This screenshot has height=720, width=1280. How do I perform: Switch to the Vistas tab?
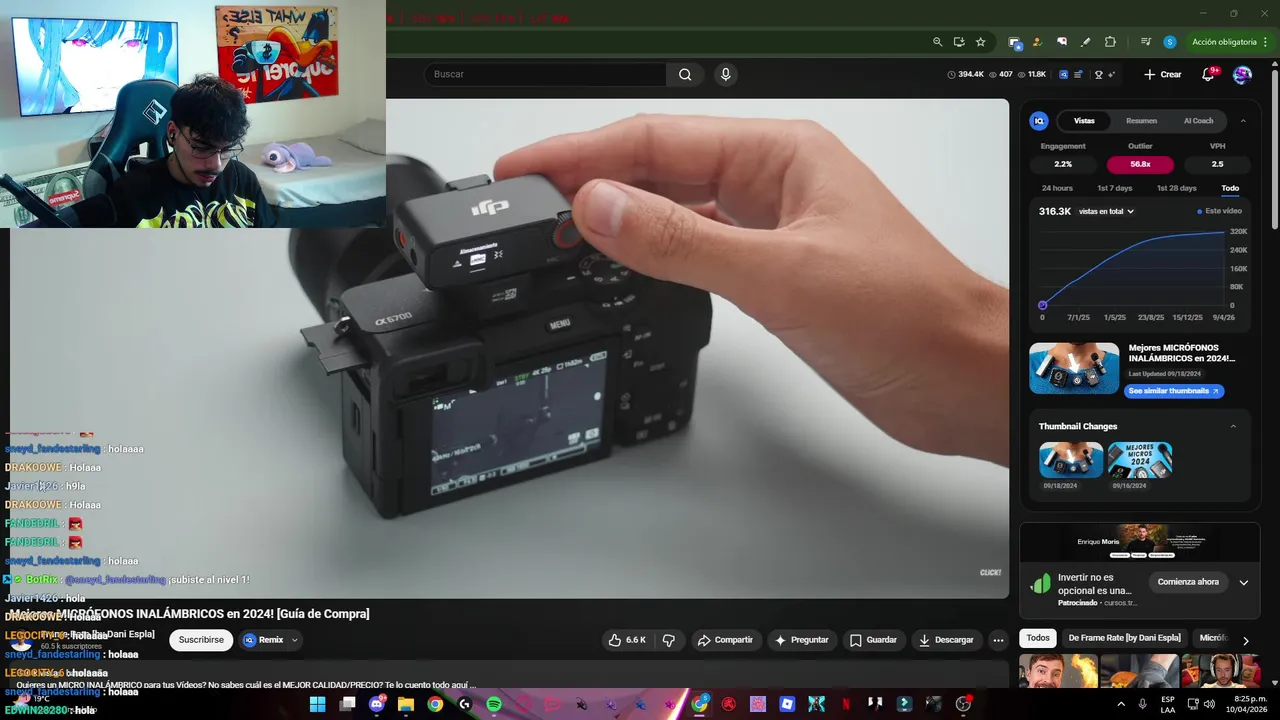[x=1084, y=121]
